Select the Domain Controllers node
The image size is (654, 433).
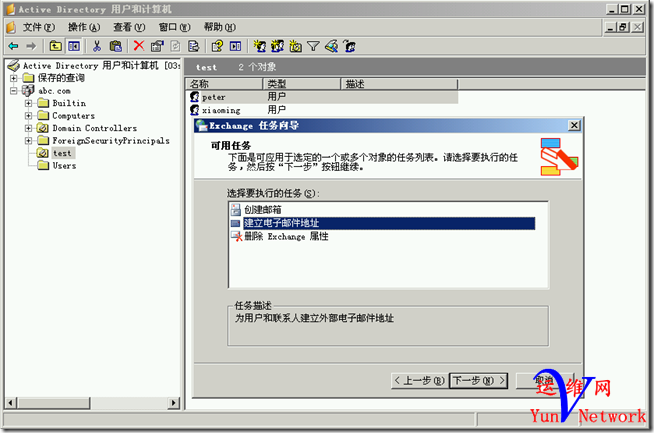click(95, 128)
